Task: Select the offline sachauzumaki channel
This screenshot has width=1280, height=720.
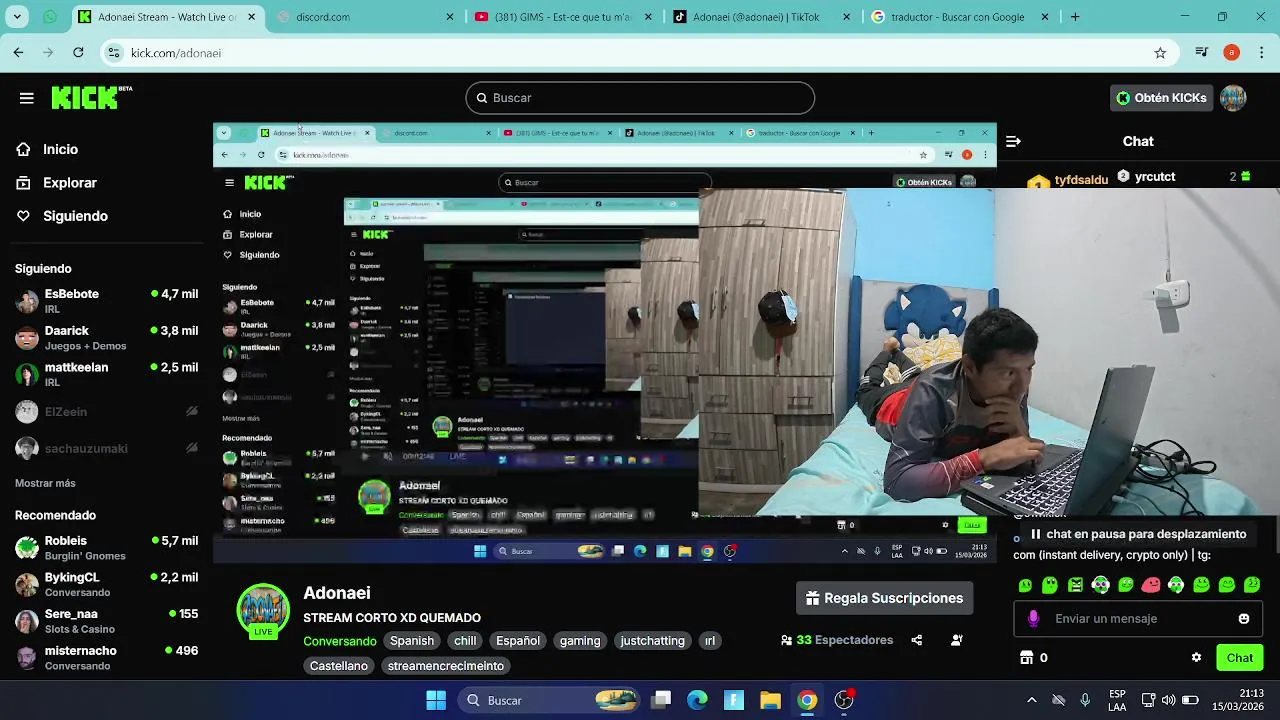Action: click(x=106, y=448)
